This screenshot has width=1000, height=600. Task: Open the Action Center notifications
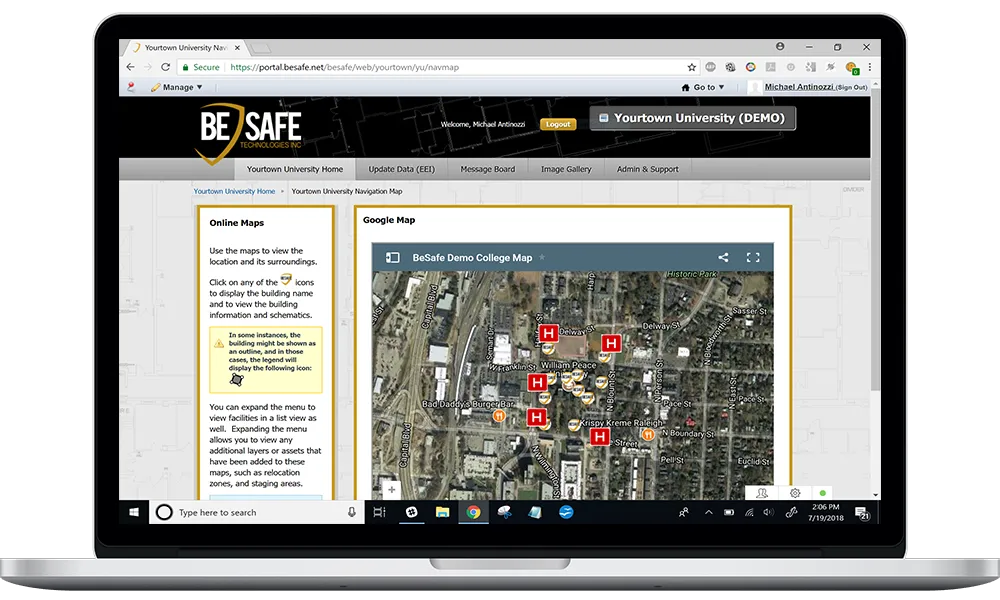[x=862, y=513]
